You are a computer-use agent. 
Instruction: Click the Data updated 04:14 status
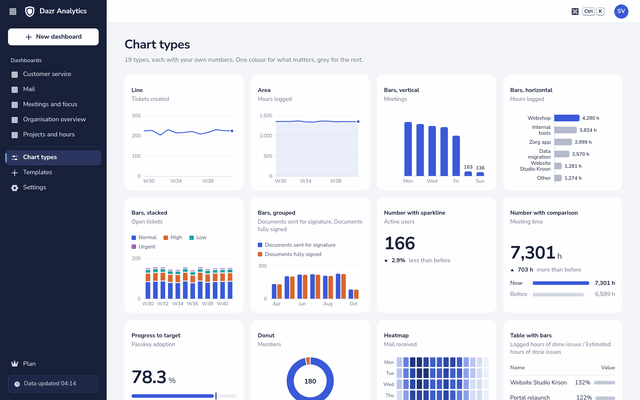coord(53,384)
